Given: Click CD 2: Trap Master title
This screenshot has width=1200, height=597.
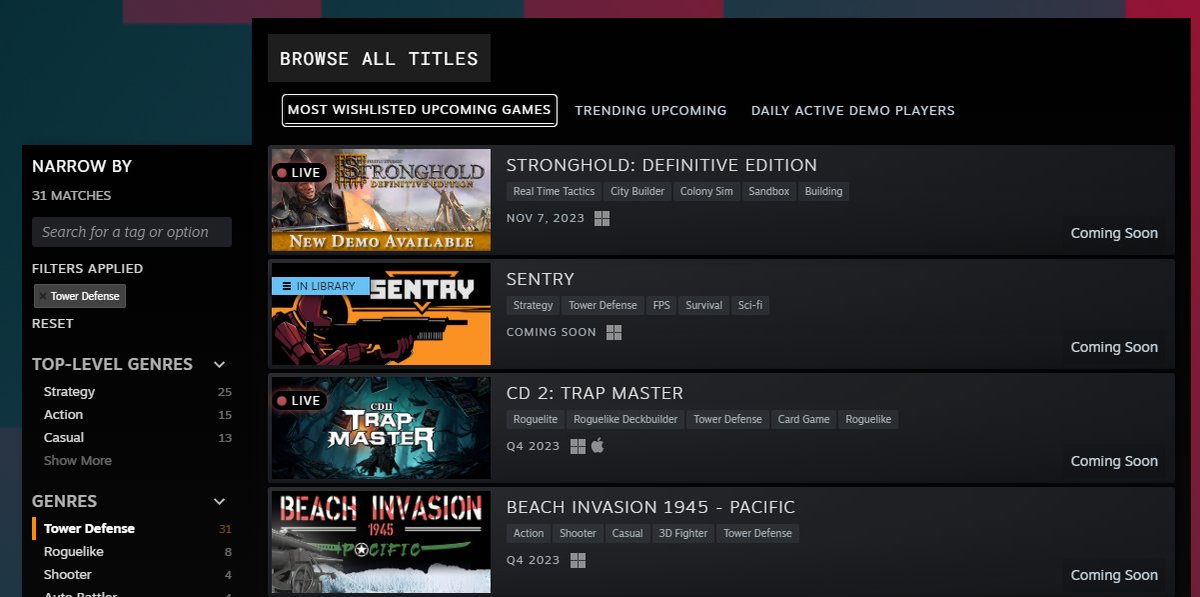Looking at the screenshot, I should pos(595,393).
